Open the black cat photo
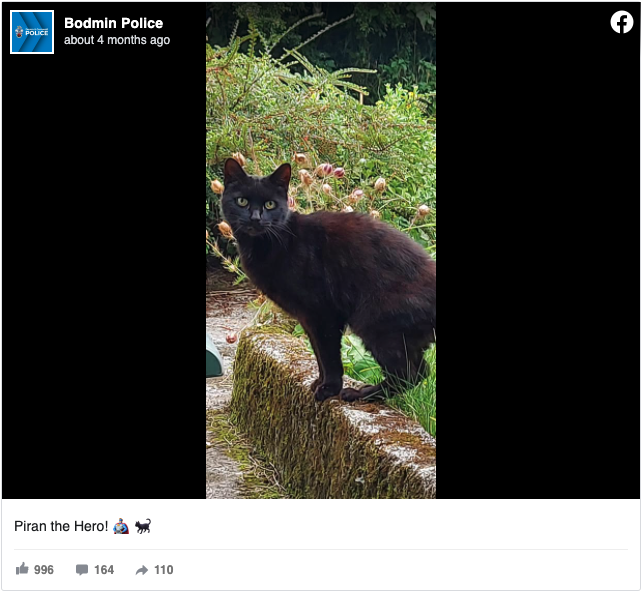The height and width of the screenshot is (594, 644). 321,251
